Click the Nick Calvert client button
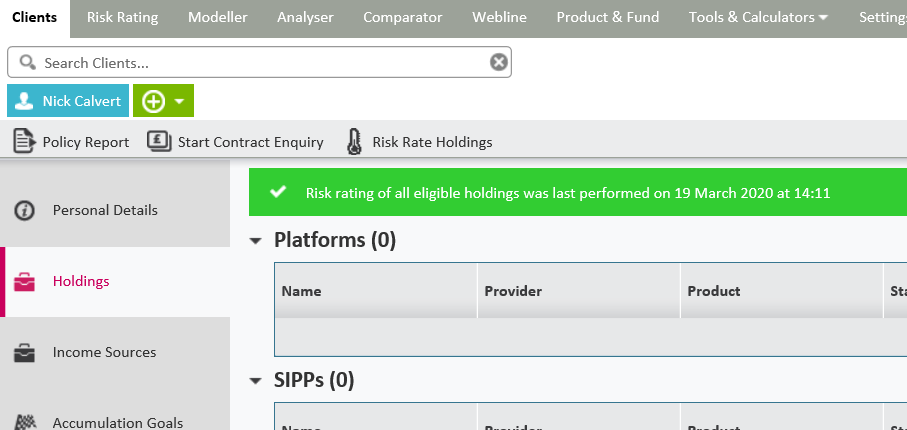The width and height of the screenshot is (907, 430). pos(68,101)
